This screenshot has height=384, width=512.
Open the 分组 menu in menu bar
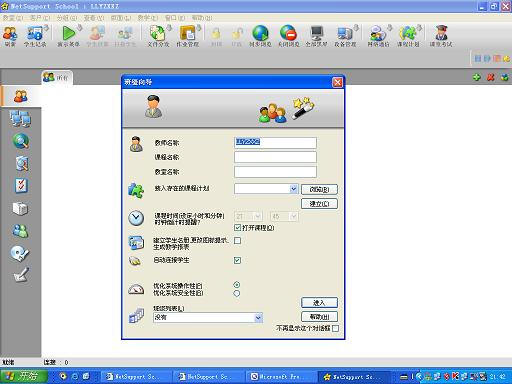(x=67, y=18)
